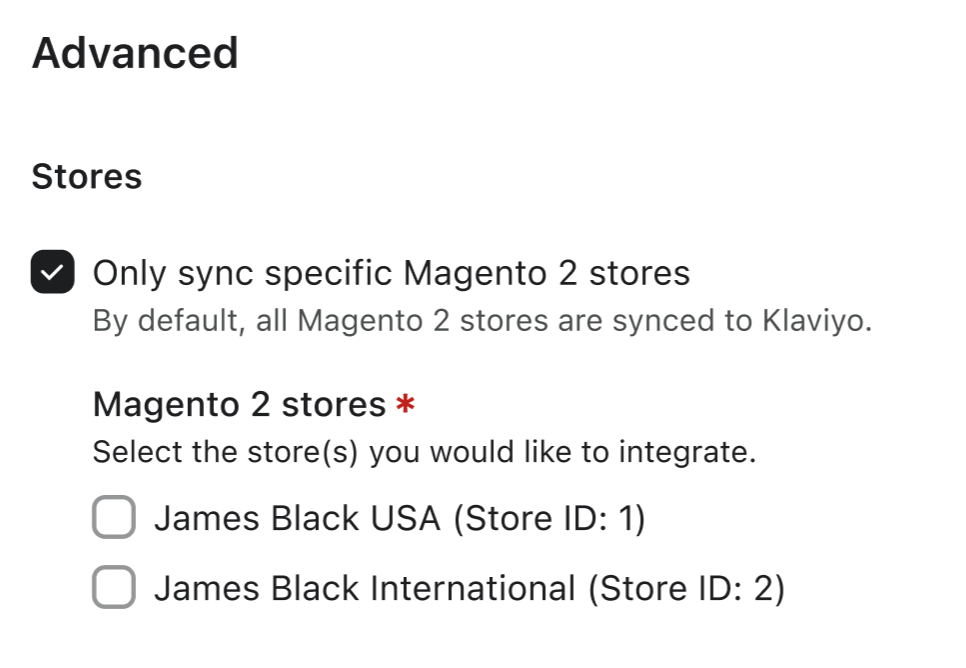Click the "Stores" subsection heading
The width and height of the screenshot is (966, 668).
tap(87, 177)
